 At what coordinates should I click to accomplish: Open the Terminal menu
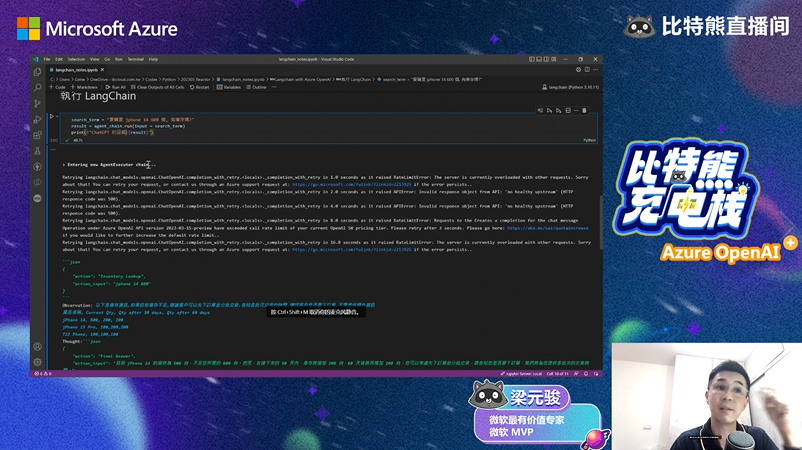point(136,59)
